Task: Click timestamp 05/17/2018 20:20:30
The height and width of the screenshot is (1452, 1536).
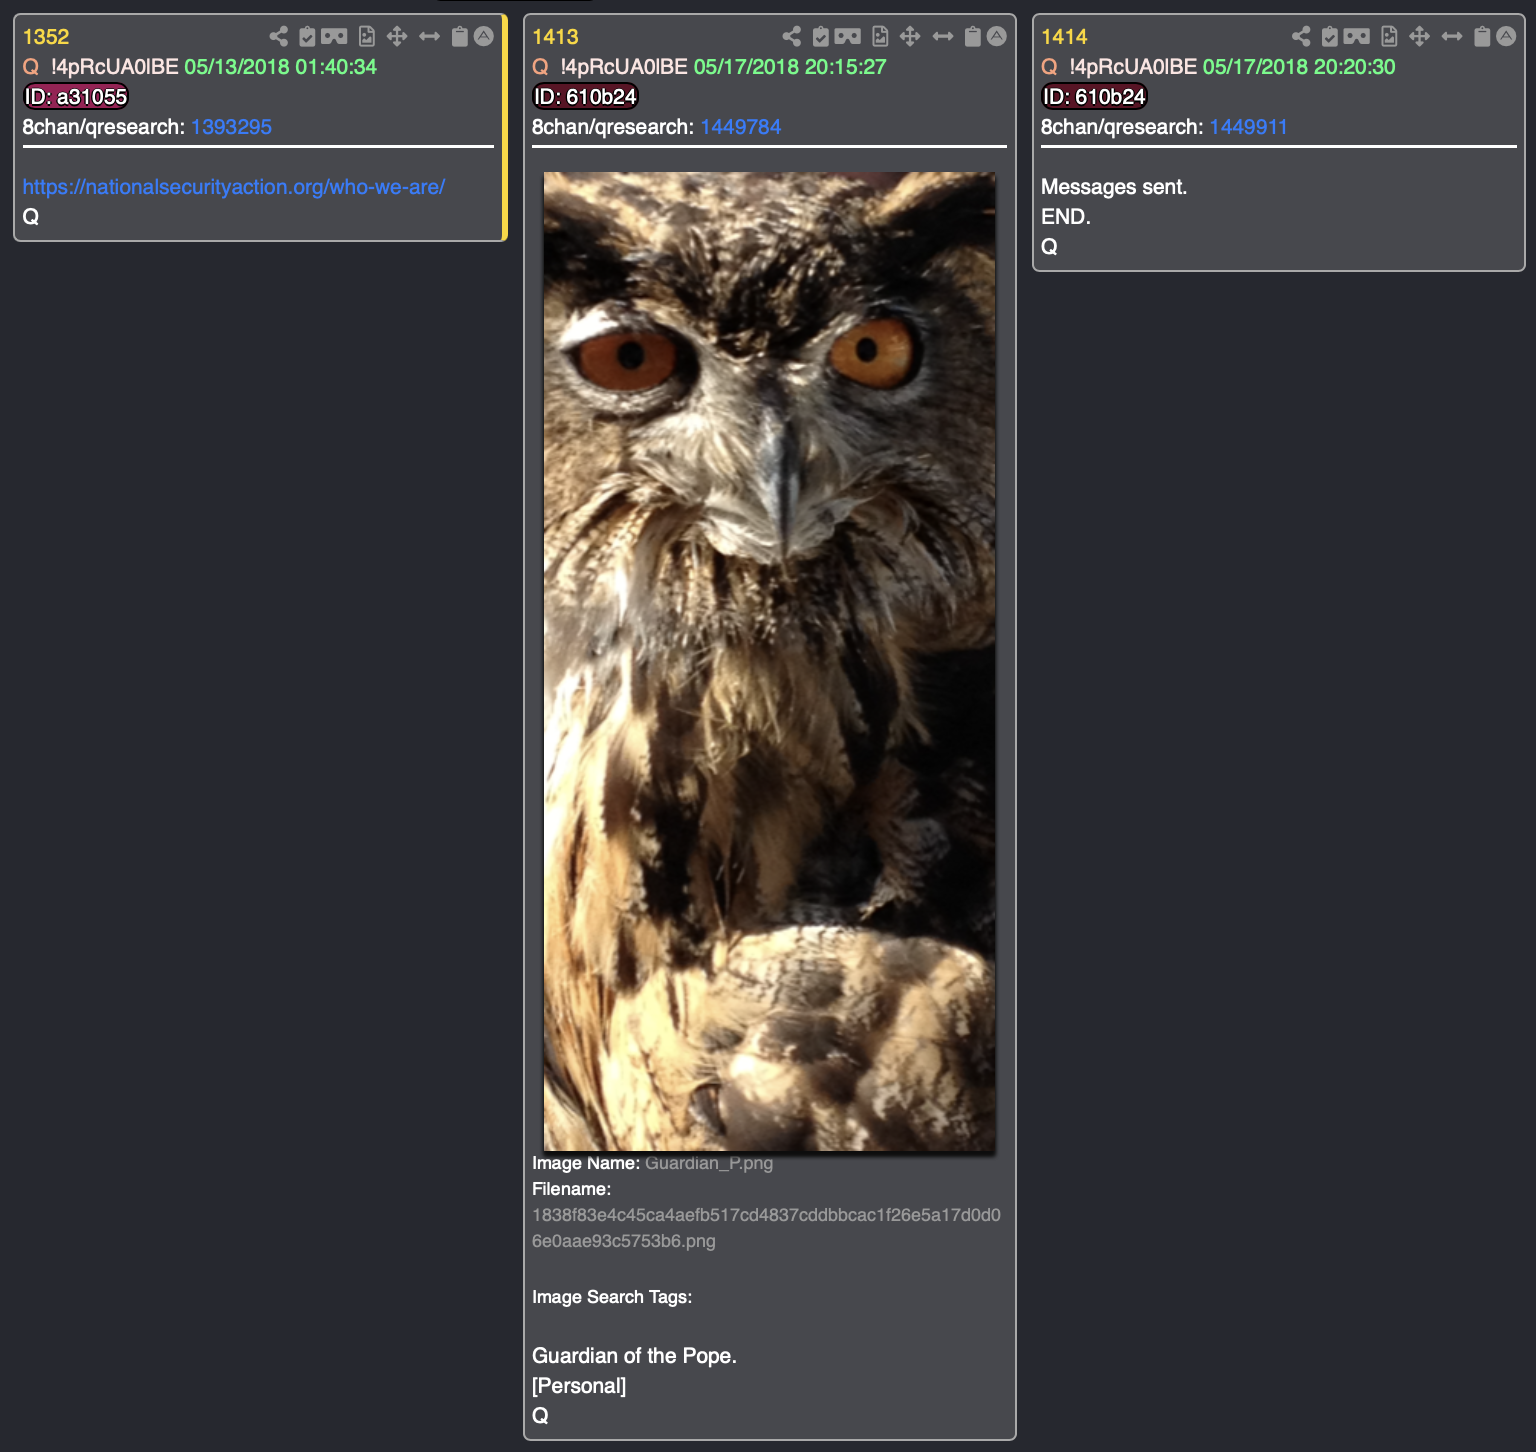Action: point(1299,67)
